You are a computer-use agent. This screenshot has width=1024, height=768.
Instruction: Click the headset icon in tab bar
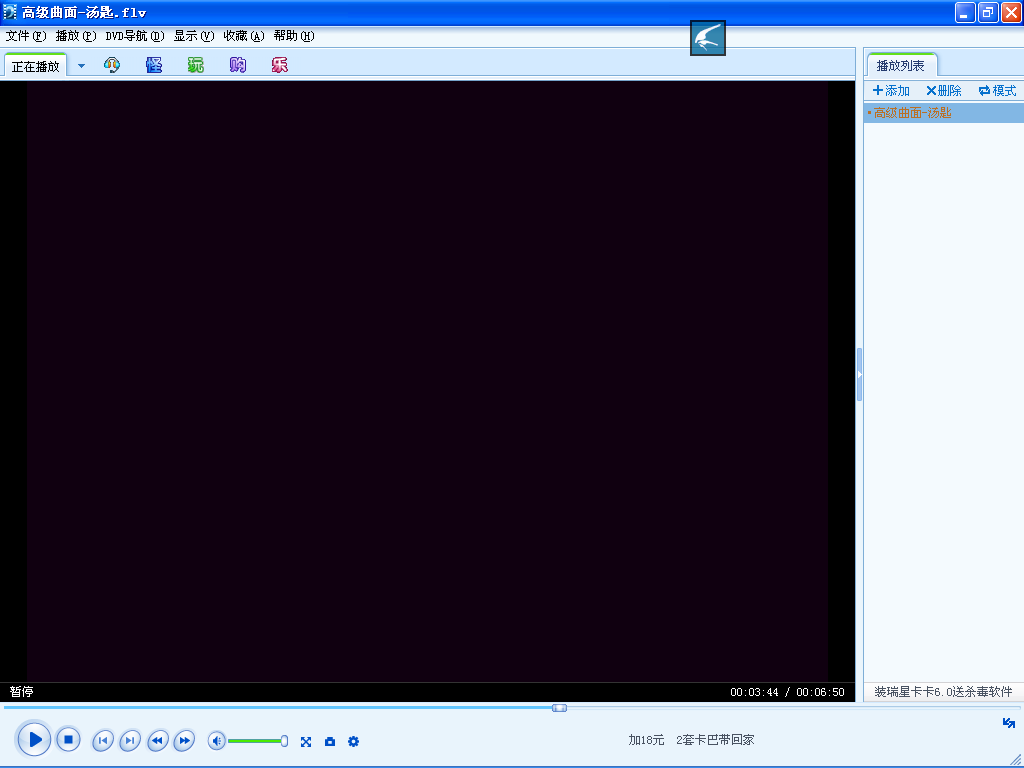[112, 65]
